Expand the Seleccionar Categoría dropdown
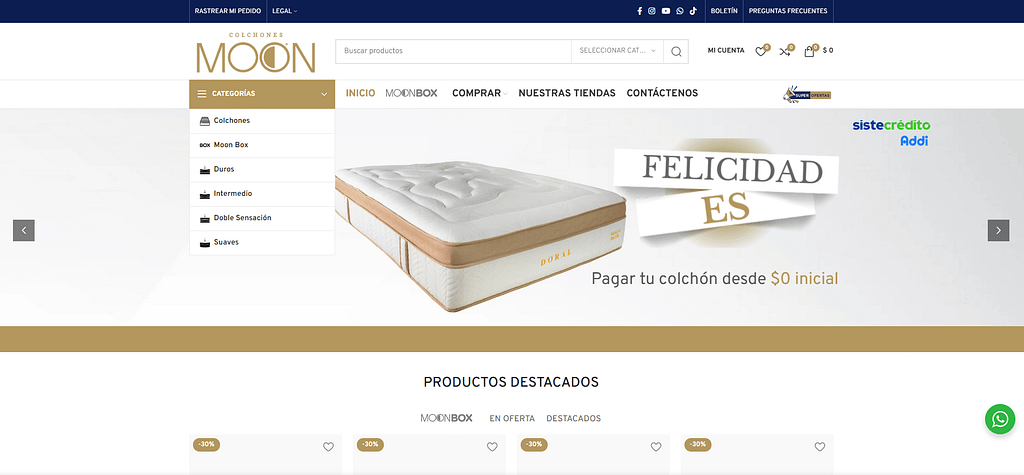This screenshot has height=475, width=1024. pos(617,51)
